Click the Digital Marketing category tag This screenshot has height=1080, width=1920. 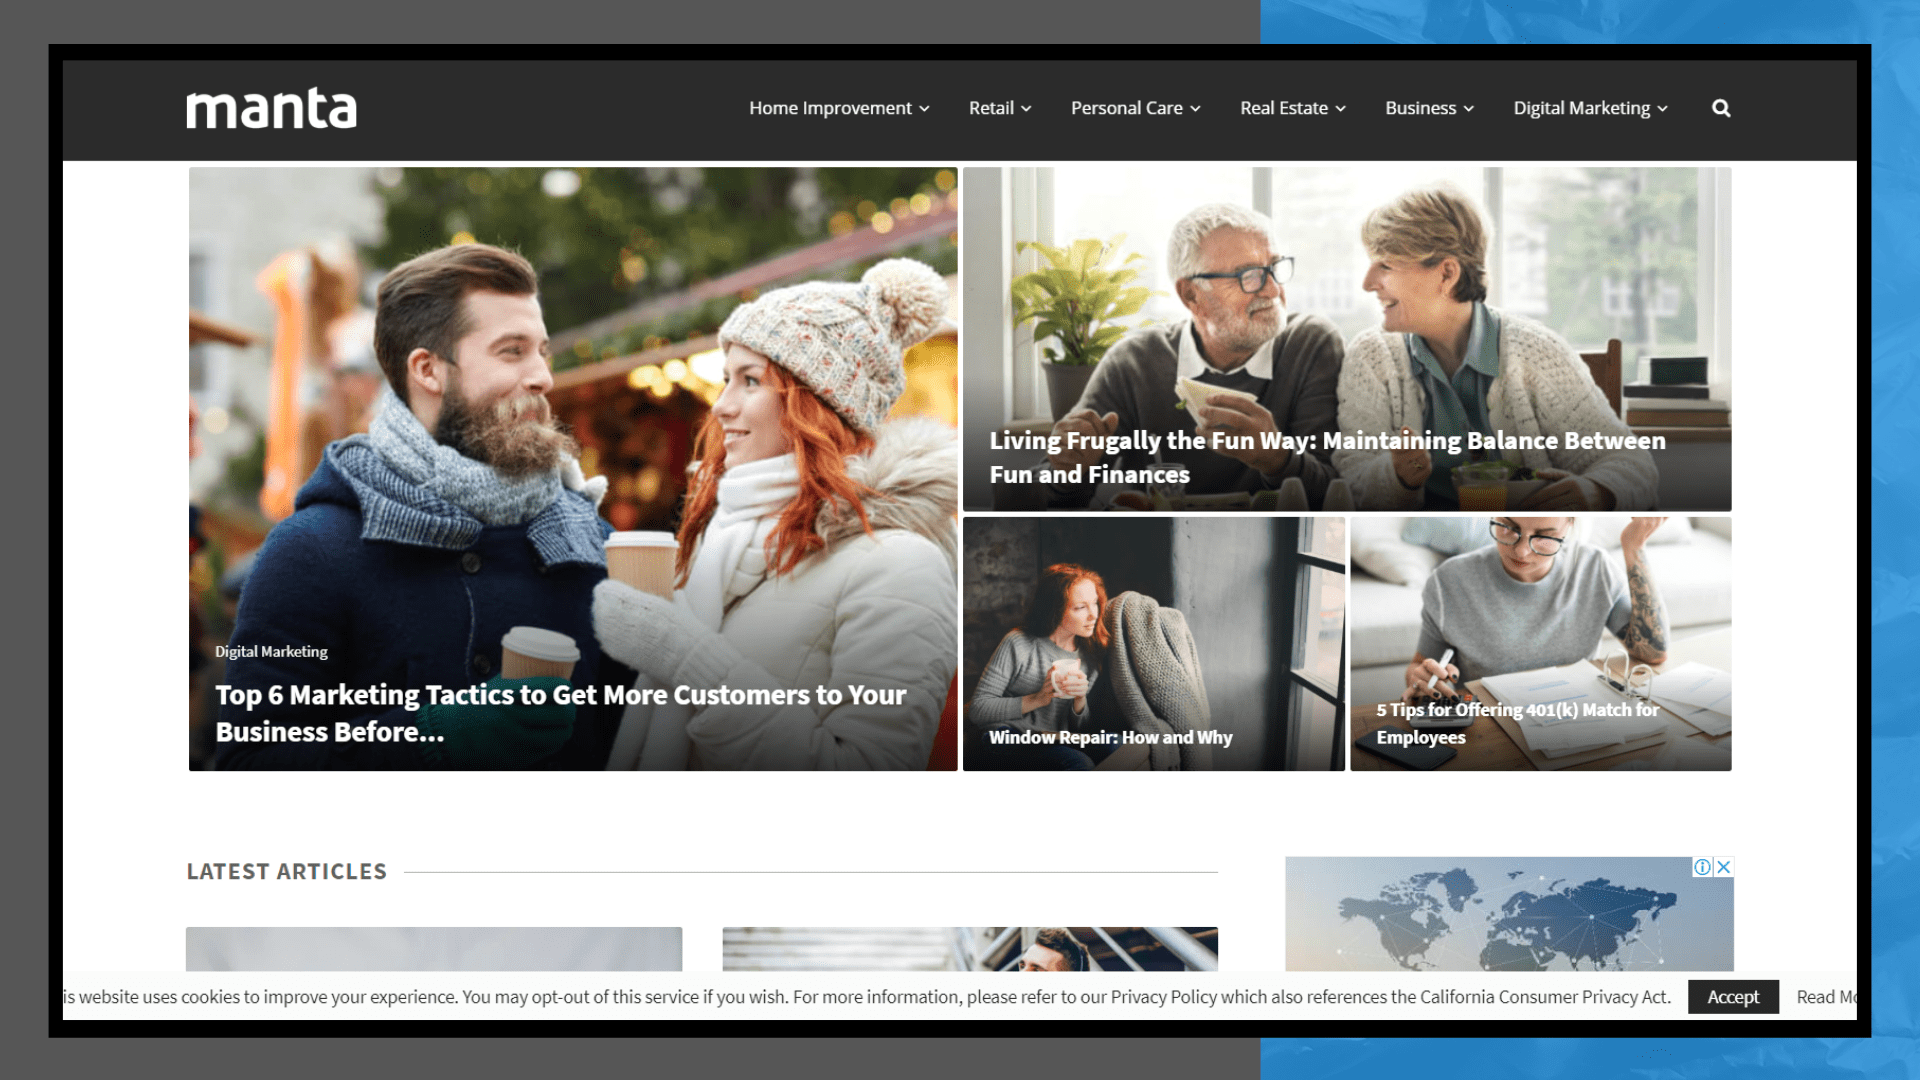click(x=270, y=651)
